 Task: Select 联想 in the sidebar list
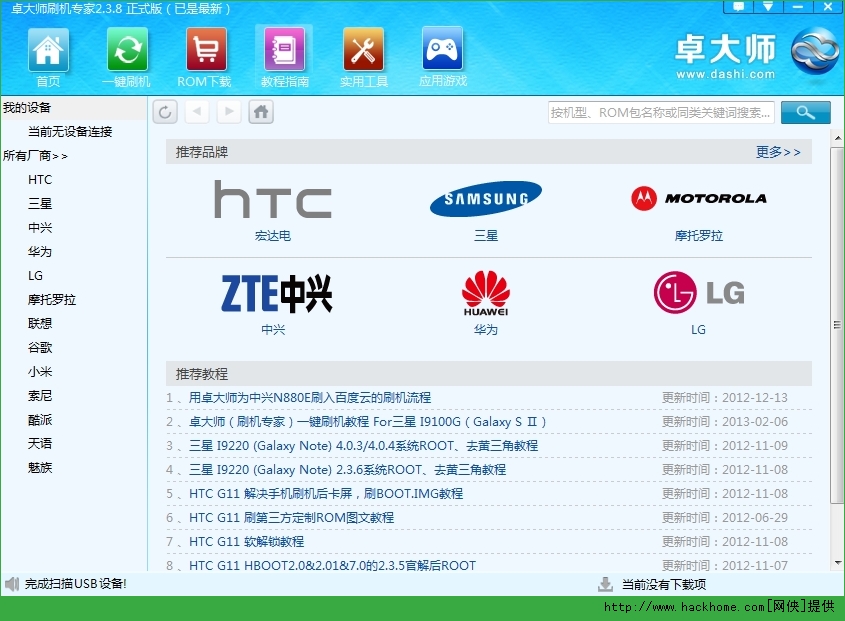tap(40, 323)
